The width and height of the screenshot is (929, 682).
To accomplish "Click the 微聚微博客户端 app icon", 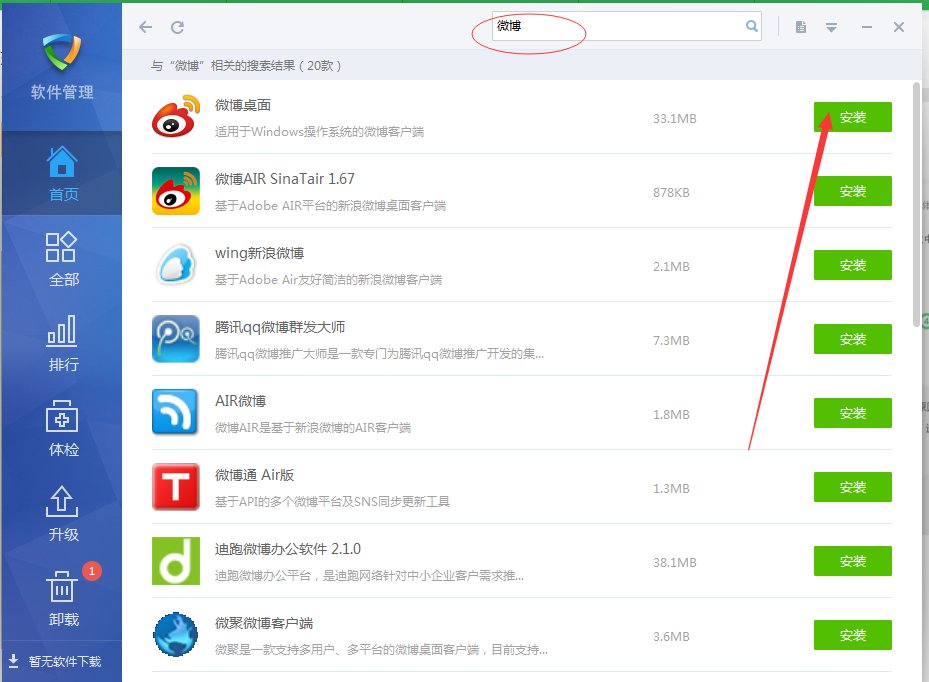I will click(x=175, y=635).
